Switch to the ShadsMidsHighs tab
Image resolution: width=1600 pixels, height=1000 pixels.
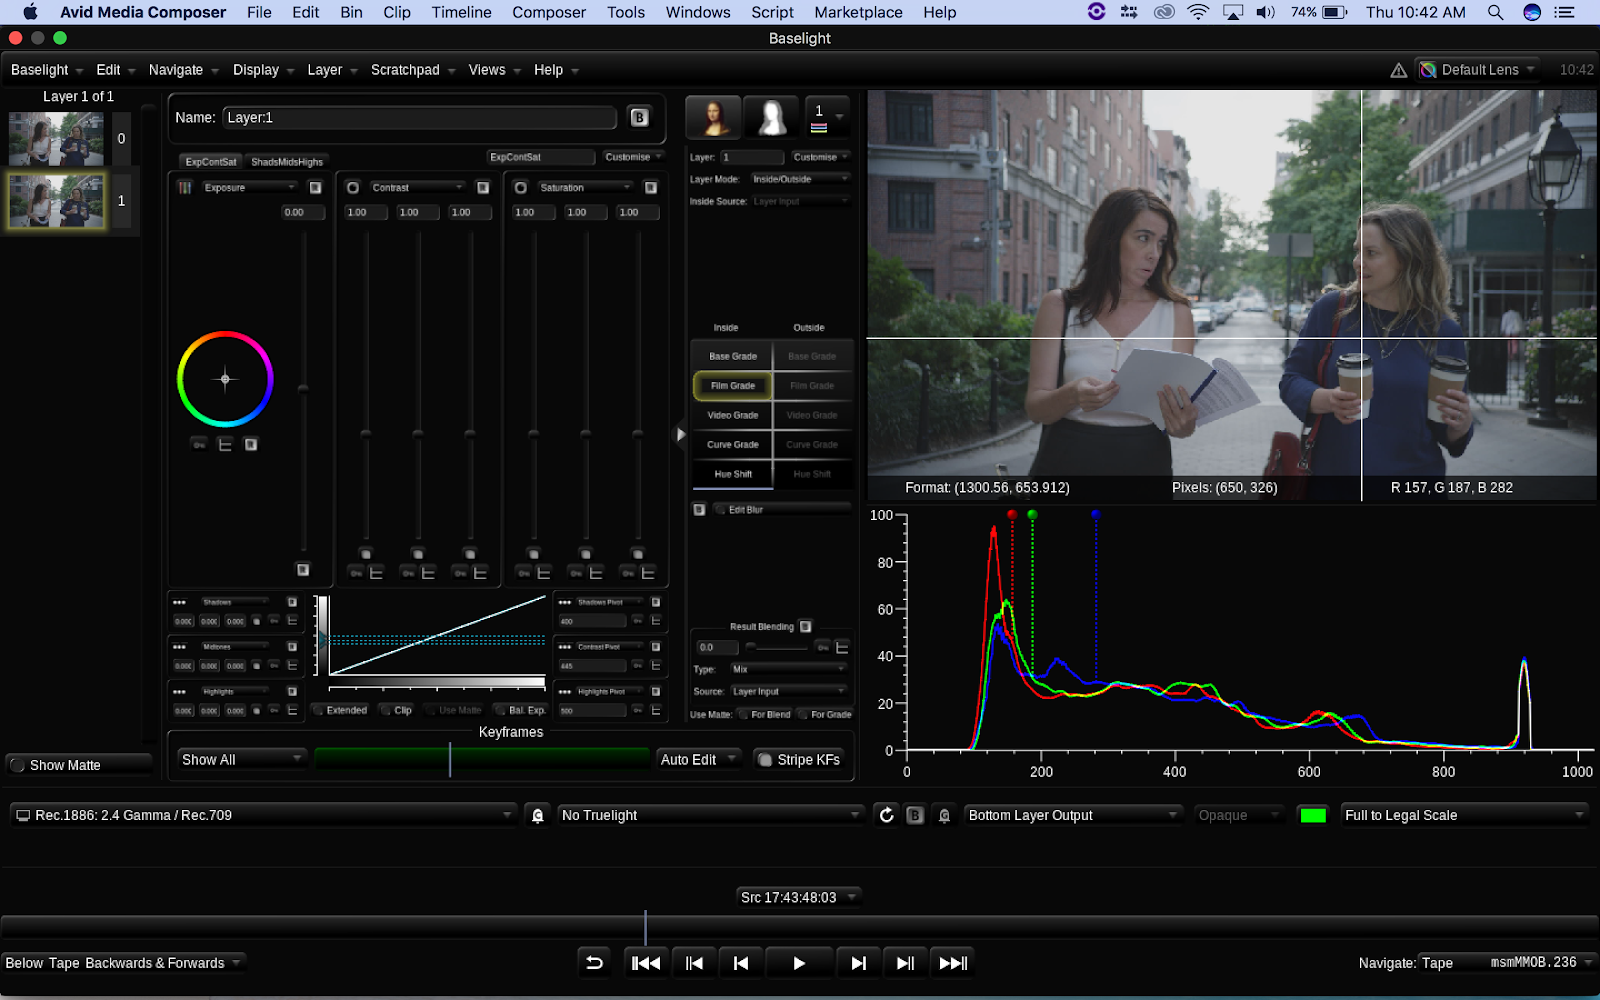click(x=287, y=162)
